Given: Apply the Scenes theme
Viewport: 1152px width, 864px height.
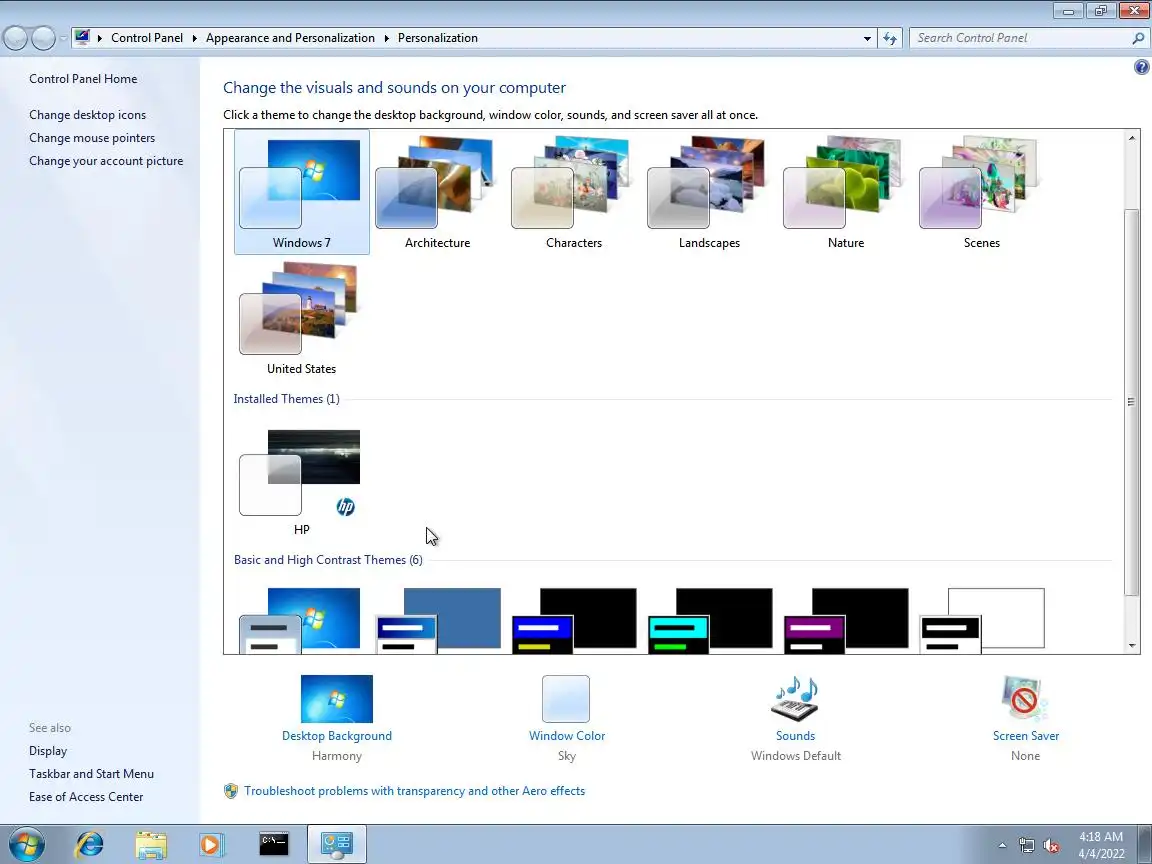Looking at the screenshot, I should tap(982, 192).
